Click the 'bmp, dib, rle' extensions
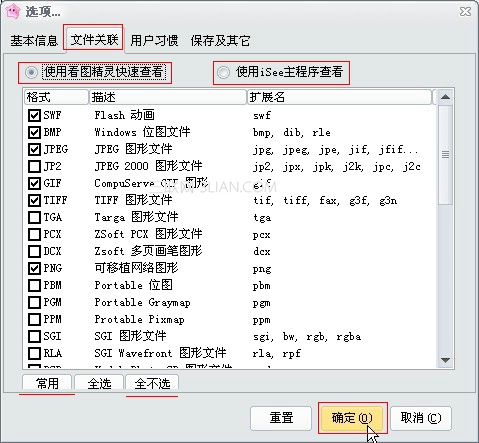 (292, 133)
